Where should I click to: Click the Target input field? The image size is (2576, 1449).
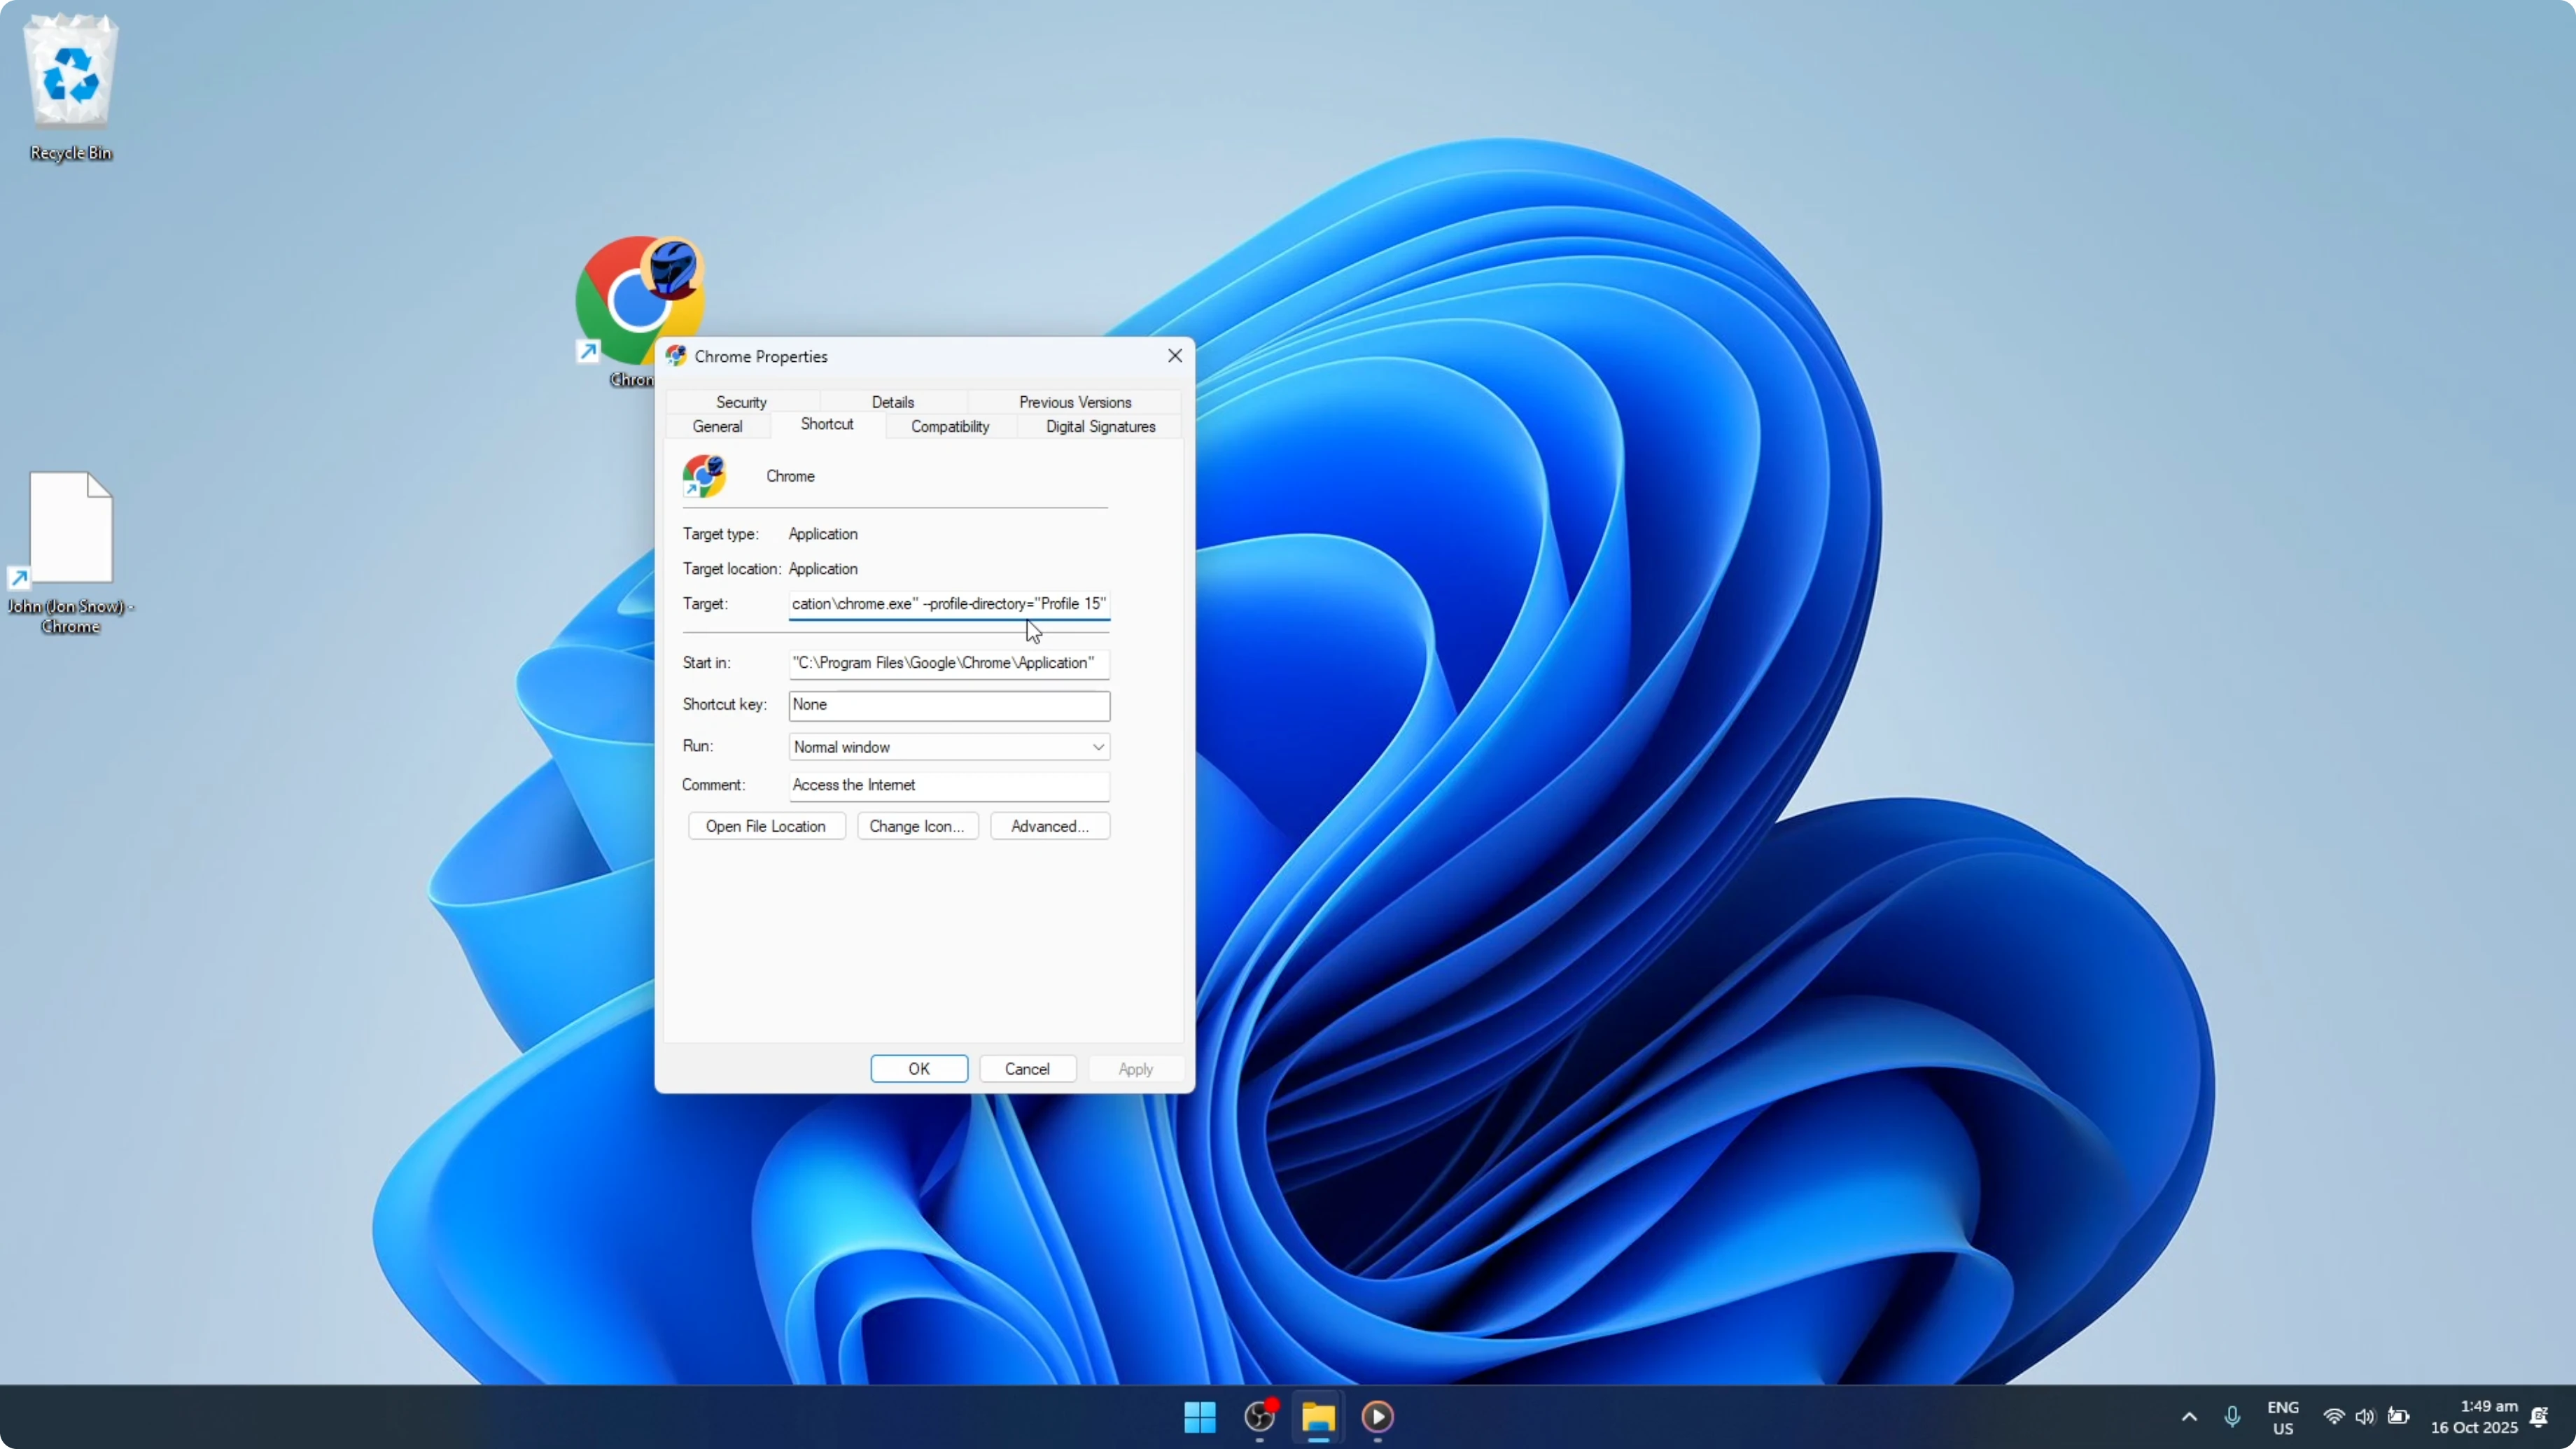(x=948, y=604)
